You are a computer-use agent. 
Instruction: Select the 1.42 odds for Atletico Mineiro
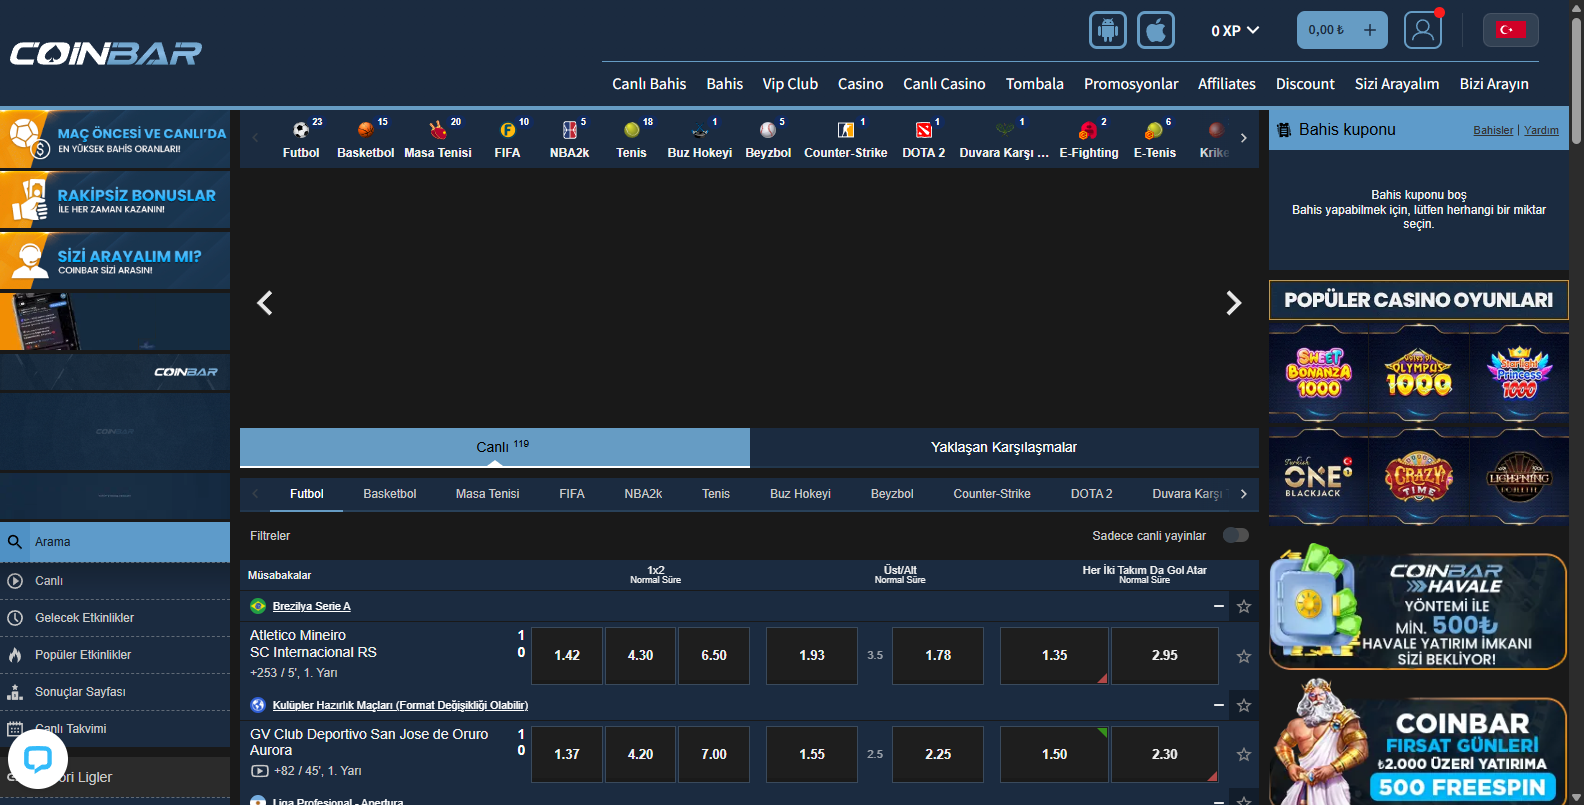tap(567, 656)
